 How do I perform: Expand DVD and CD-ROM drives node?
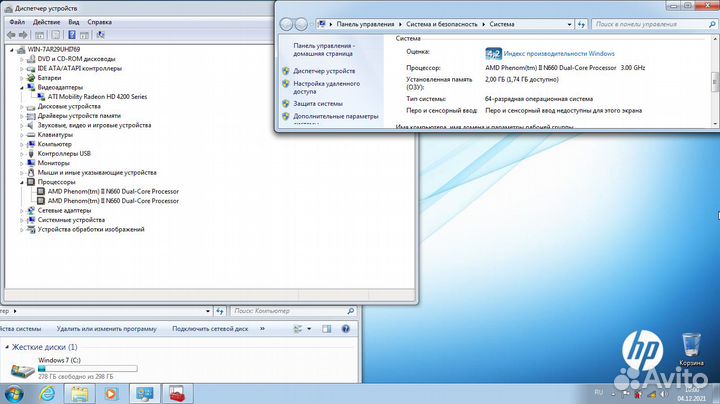(x=22, y=59)
